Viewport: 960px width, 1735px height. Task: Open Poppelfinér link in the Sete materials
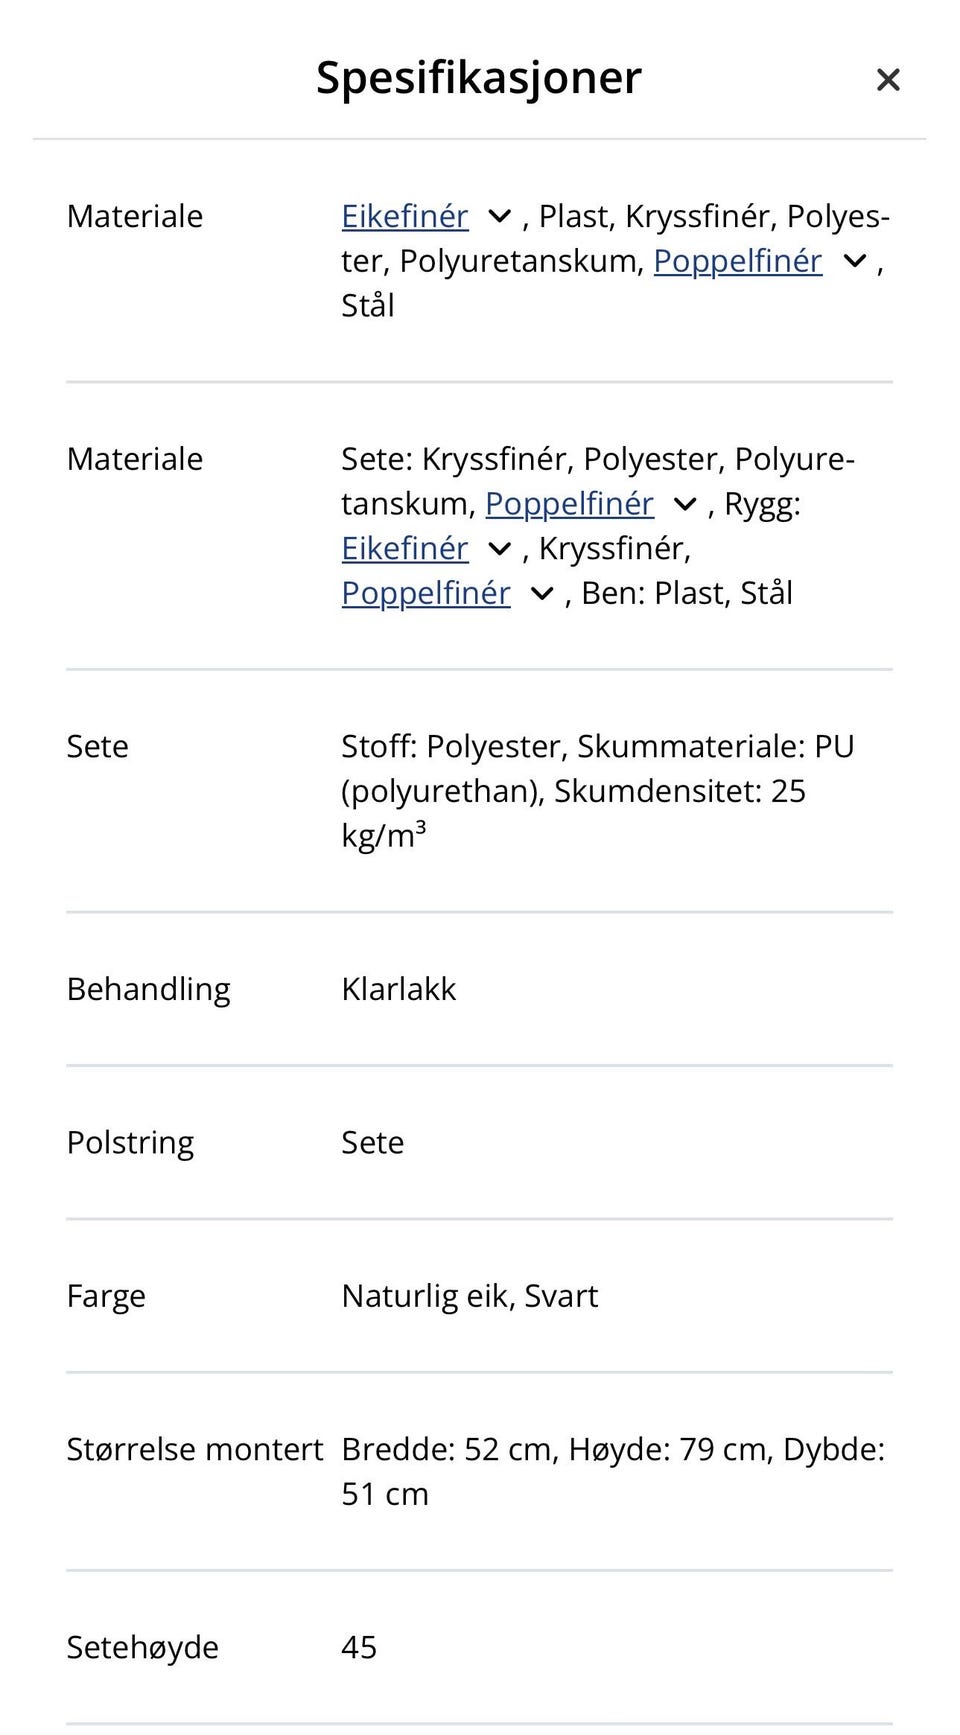click(x=570, y=504)
